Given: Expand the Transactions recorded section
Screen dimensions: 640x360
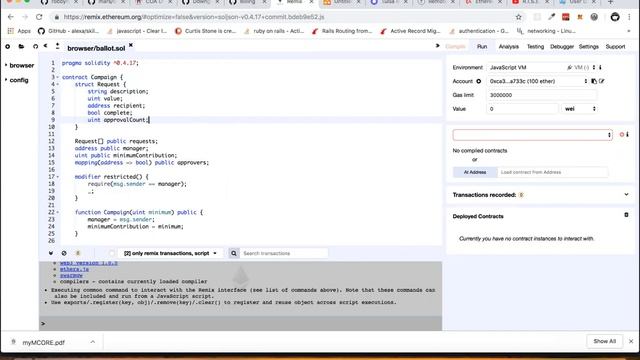Looking at the screenshot, I should pos(626,195).
